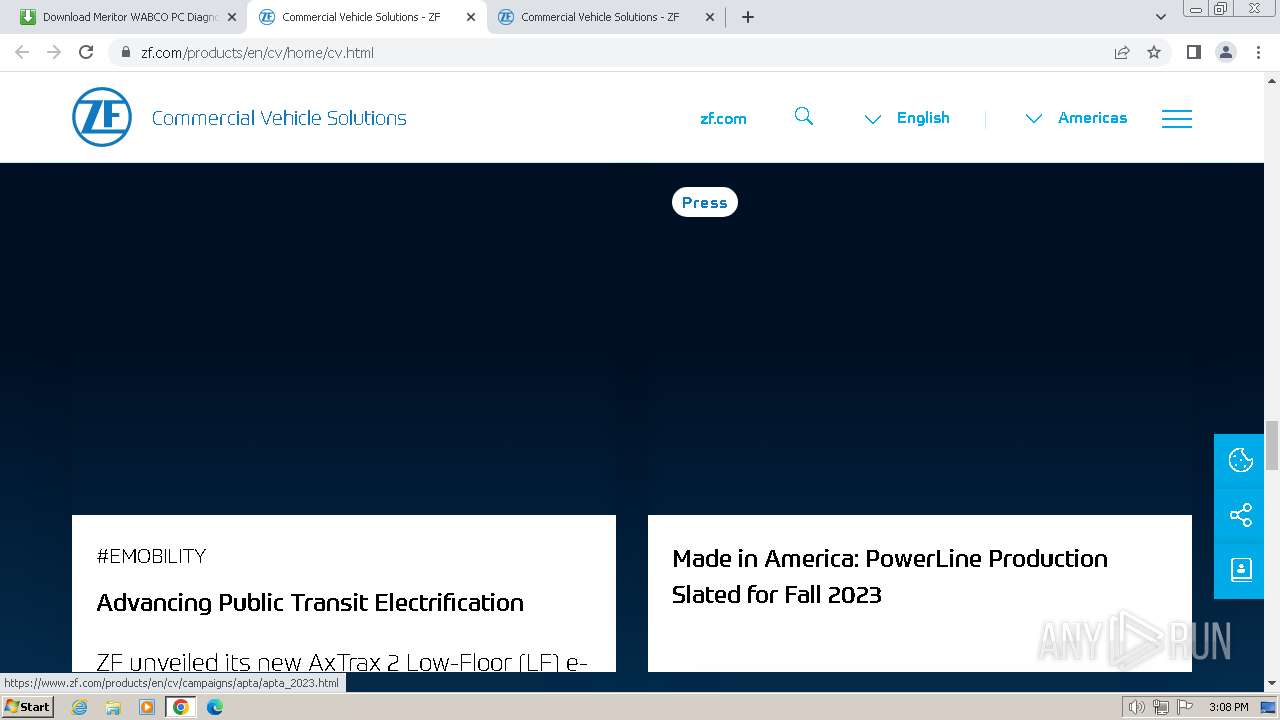Image resolution: width=1280 pixels, height=720 pixels.
Task: Click the Commercial Vehicle Solutions title
Action: pos(279,118)
